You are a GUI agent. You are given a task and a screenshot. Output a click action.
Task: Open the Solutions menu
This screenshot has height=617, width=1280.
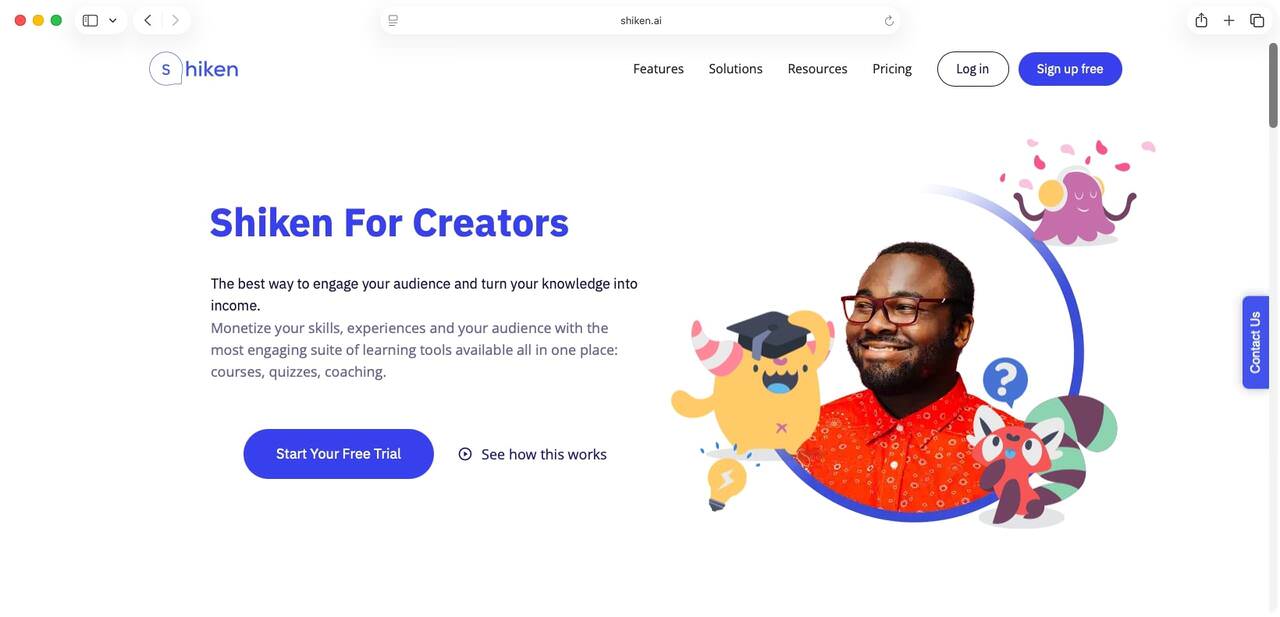736,69
